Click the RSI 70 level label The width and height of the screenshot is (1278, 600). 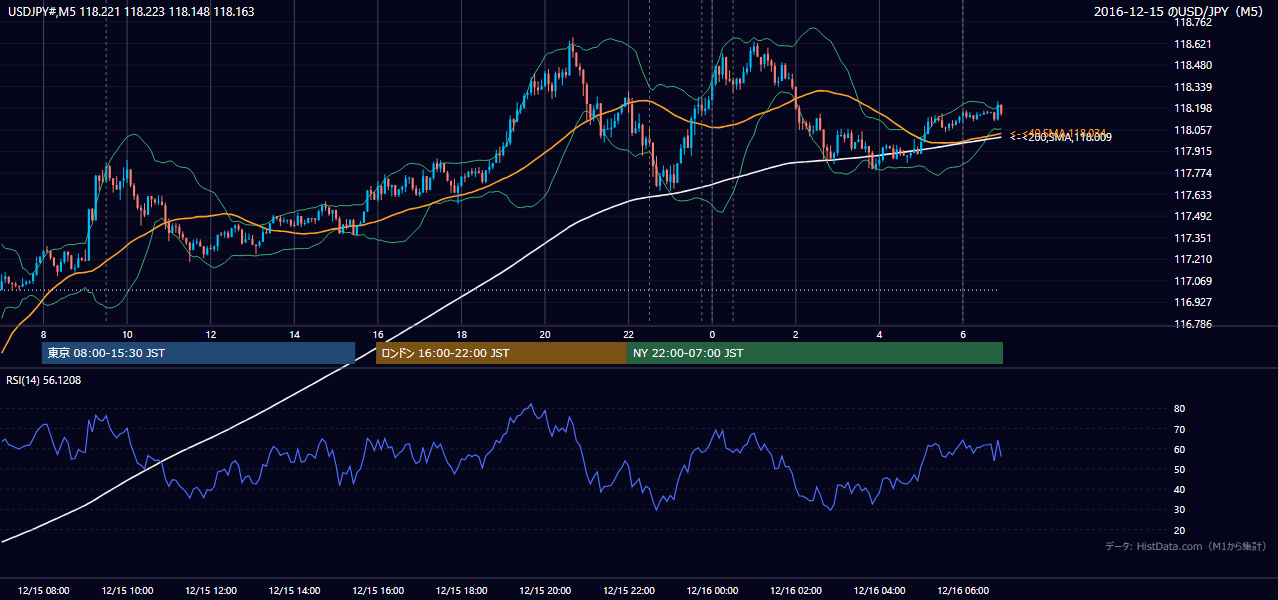tap(1179, 429)
